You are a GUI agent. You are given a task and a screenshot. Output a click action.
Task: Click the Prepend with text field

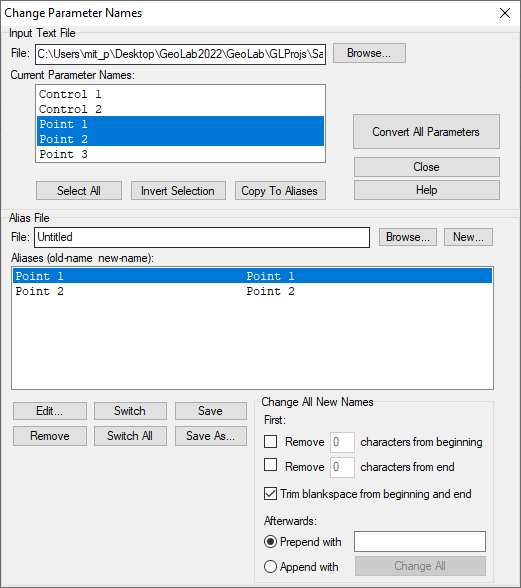point(420,542)
